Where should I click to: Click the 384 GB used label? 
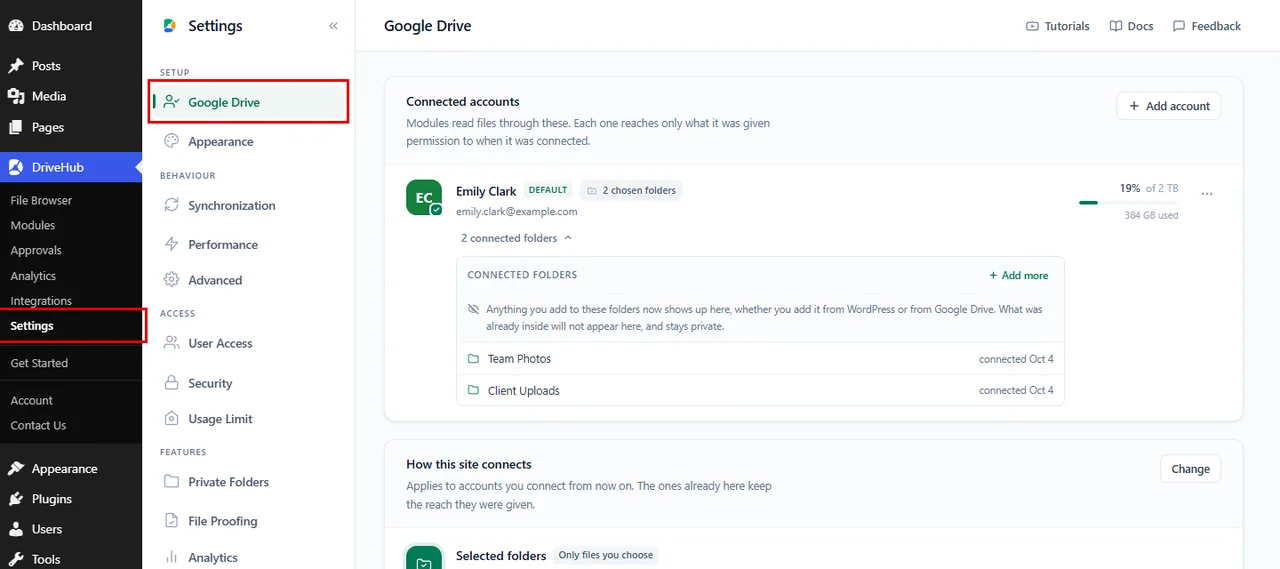tap(1151, 216)
